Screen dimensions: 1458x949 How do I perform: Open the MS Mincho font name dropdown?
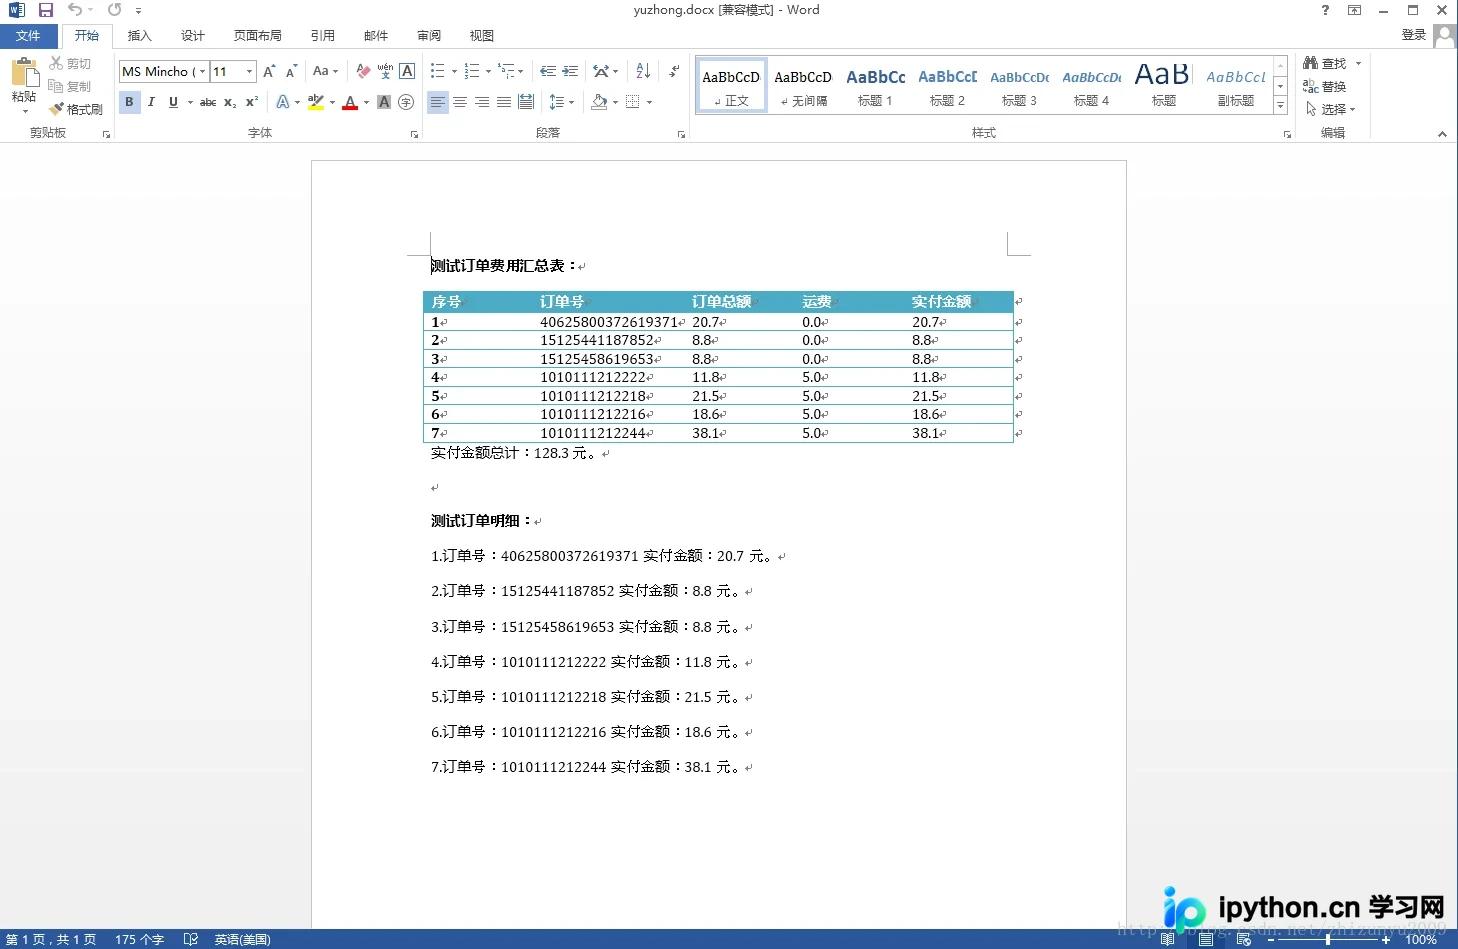[x=202, y=72]
